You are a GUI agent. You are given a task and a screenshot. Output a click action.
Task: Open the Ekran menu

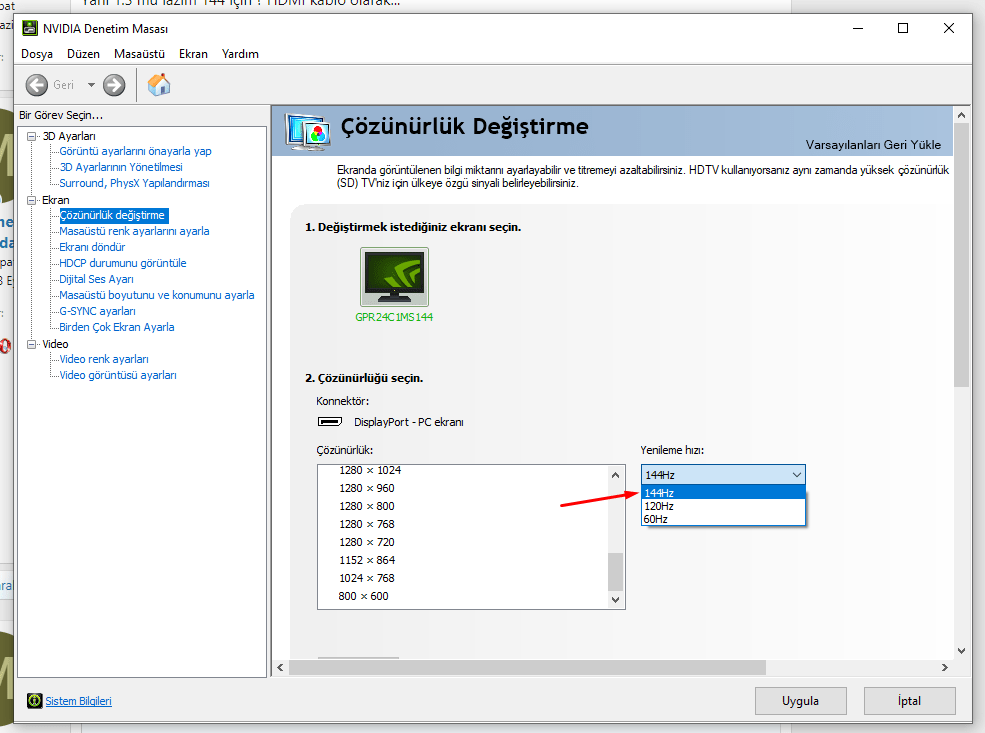tap(193, 54)
